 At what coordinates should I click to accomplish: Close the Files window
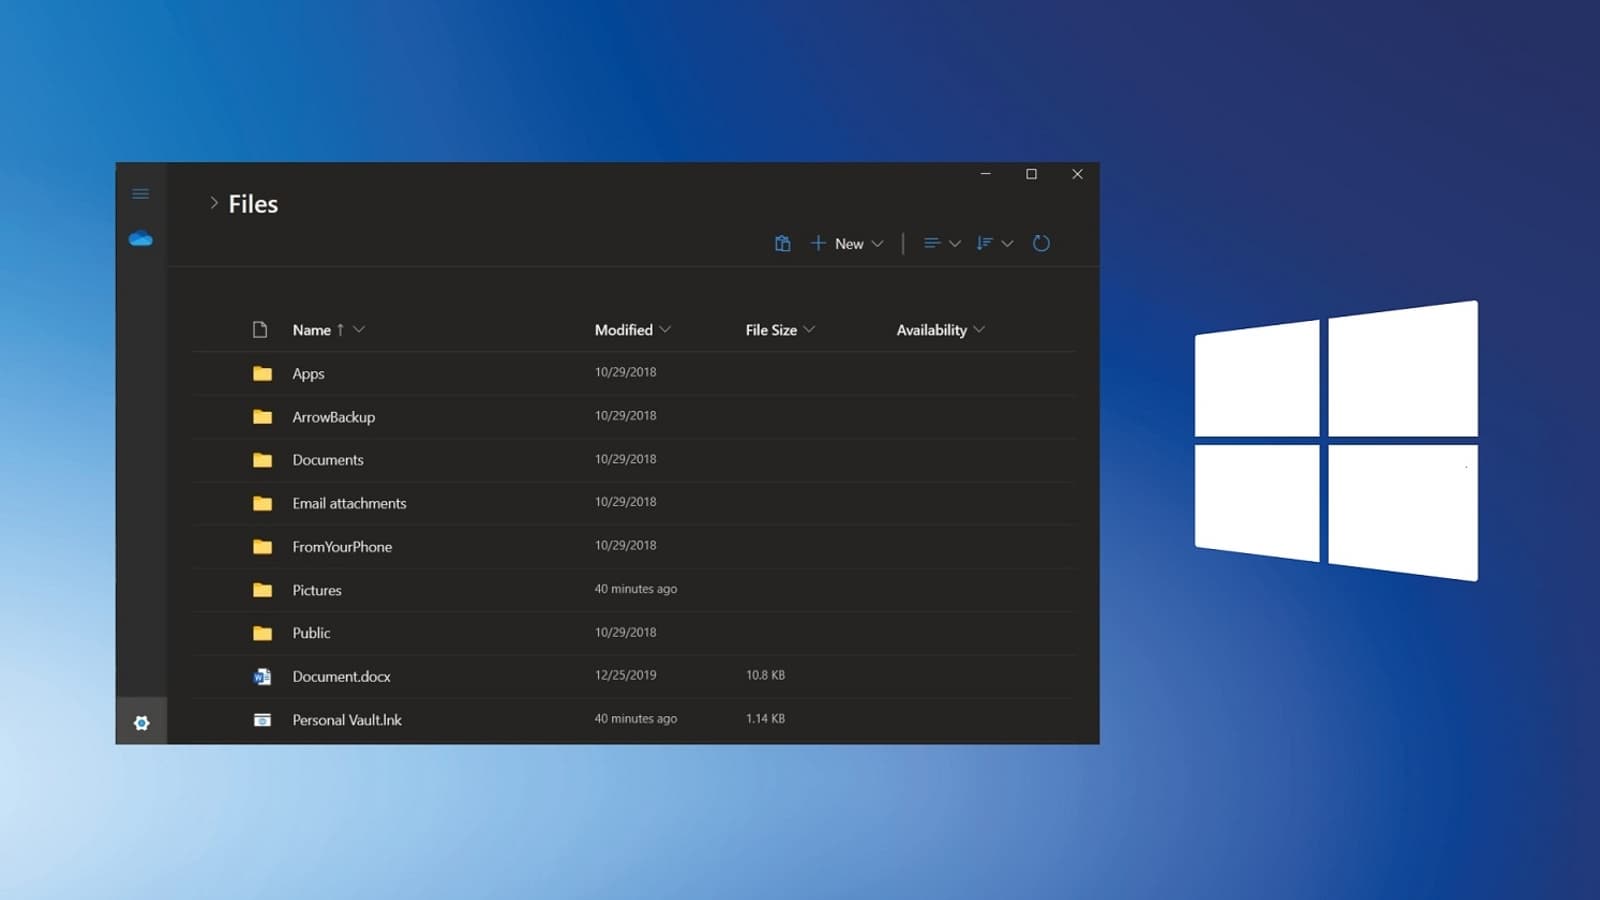pos(1077,174)
